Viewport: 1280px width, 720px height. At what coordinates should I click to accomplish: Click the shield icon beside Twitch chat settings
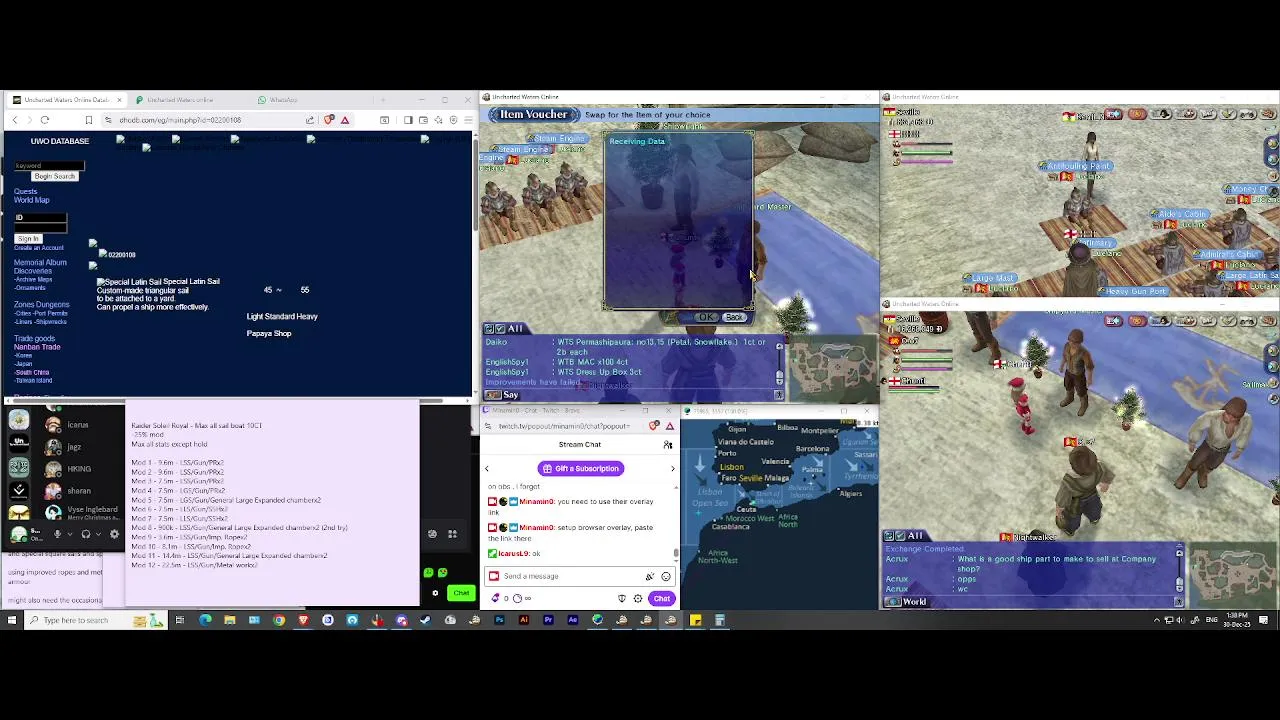[622, 598]
